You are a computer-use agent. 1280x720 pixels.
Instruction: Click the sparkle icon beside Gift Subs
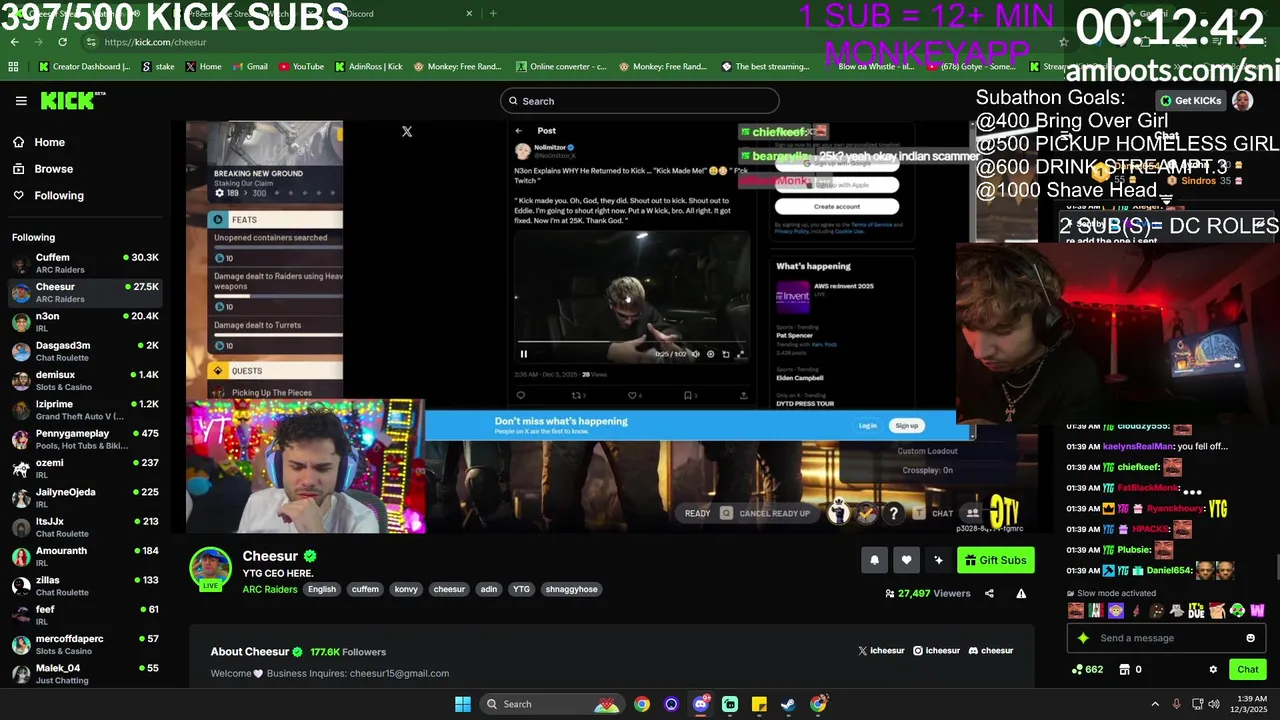tap(938, 560)
